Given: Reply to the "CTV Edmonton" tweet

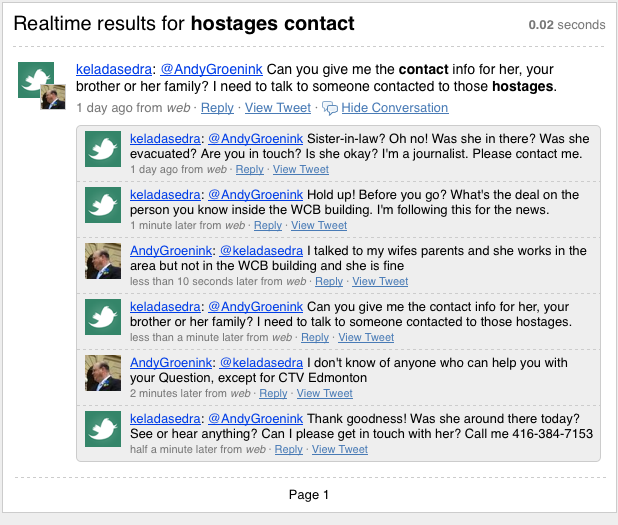Looking at the screenshot, I should tap(273, 394).
